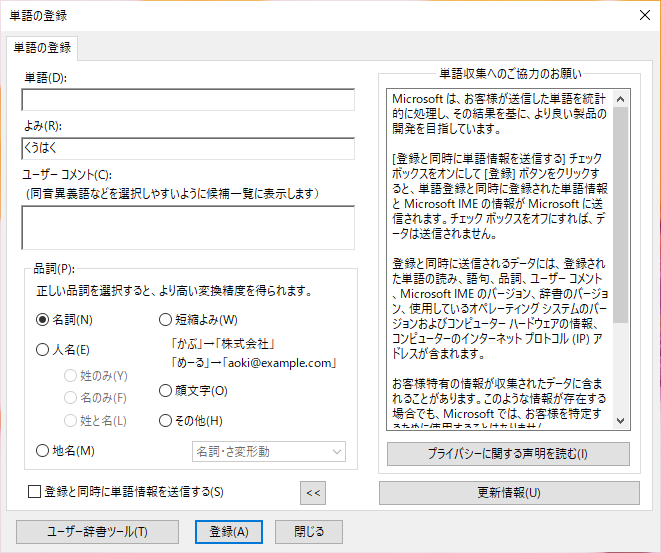Click the 単語(D) text input field

(188, 100)
